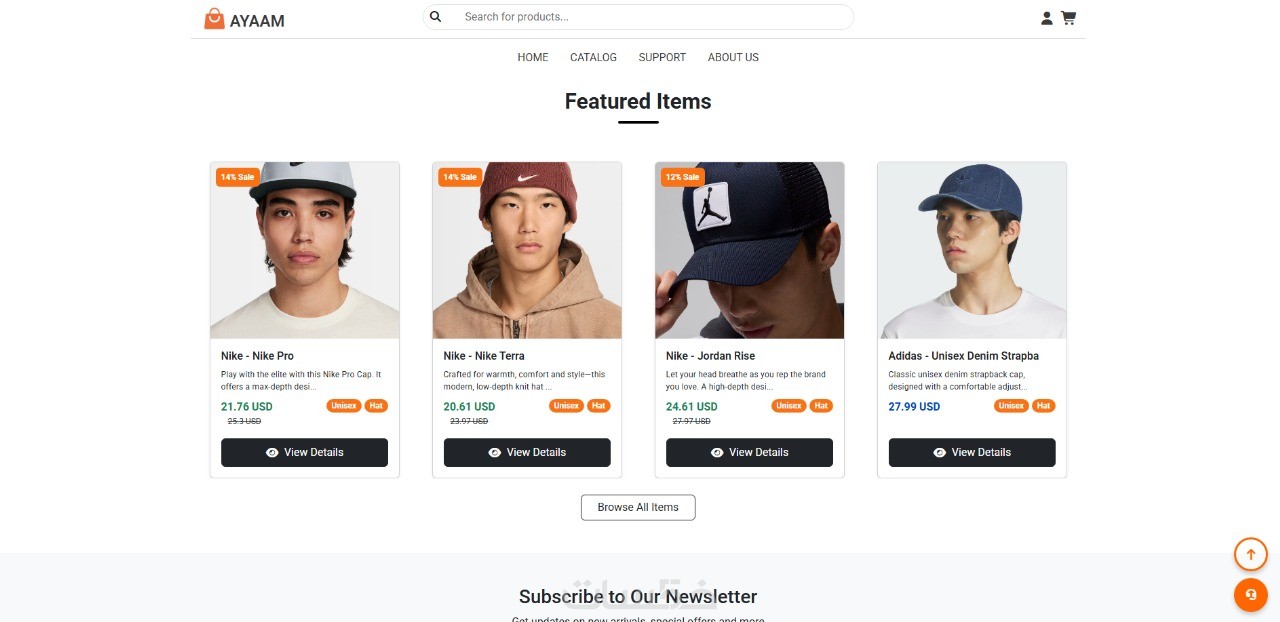This screenshot has width=1280, height=622.
Task: Open the CATALOG menu item
Action: click(x=593, y=58)
